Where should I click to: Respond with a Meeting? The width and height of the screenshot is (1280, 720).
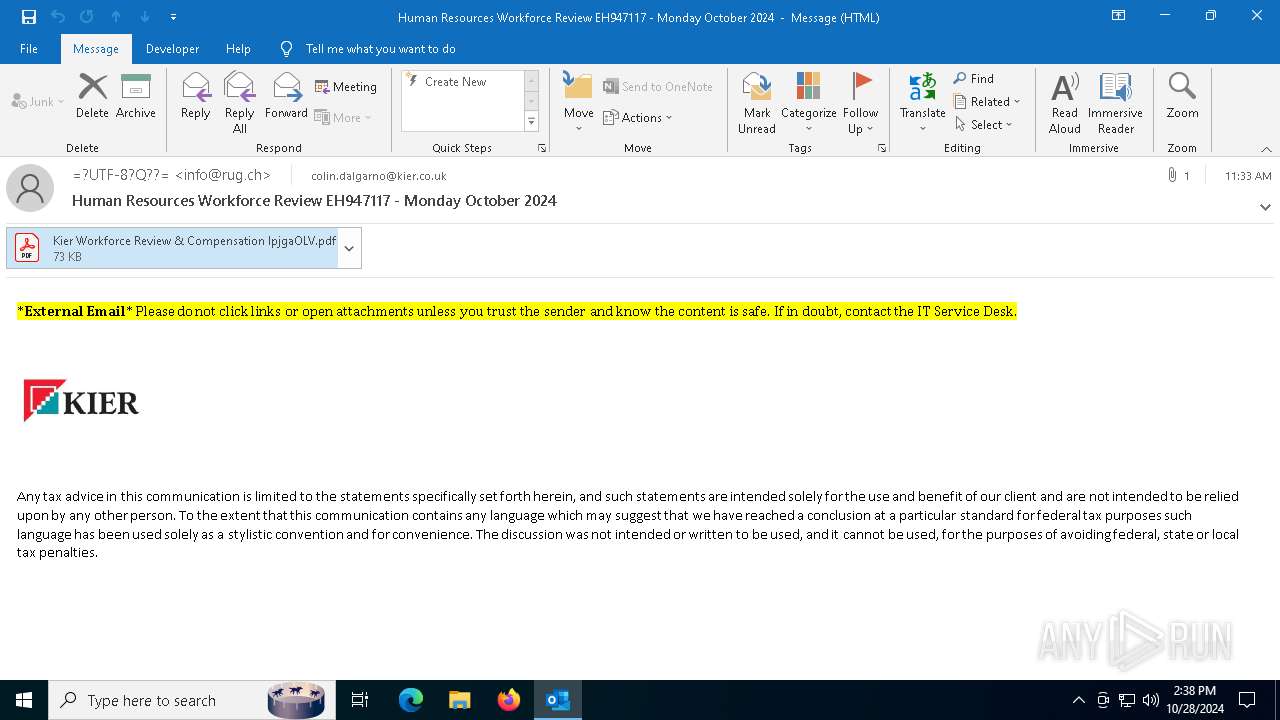pyautogui.click(x=346, y=87)
